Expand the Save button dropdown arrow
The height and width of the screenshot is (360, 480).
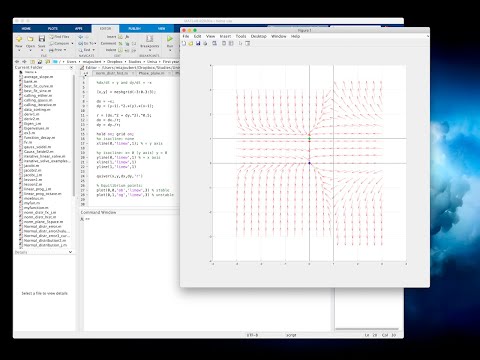(42, 51)
